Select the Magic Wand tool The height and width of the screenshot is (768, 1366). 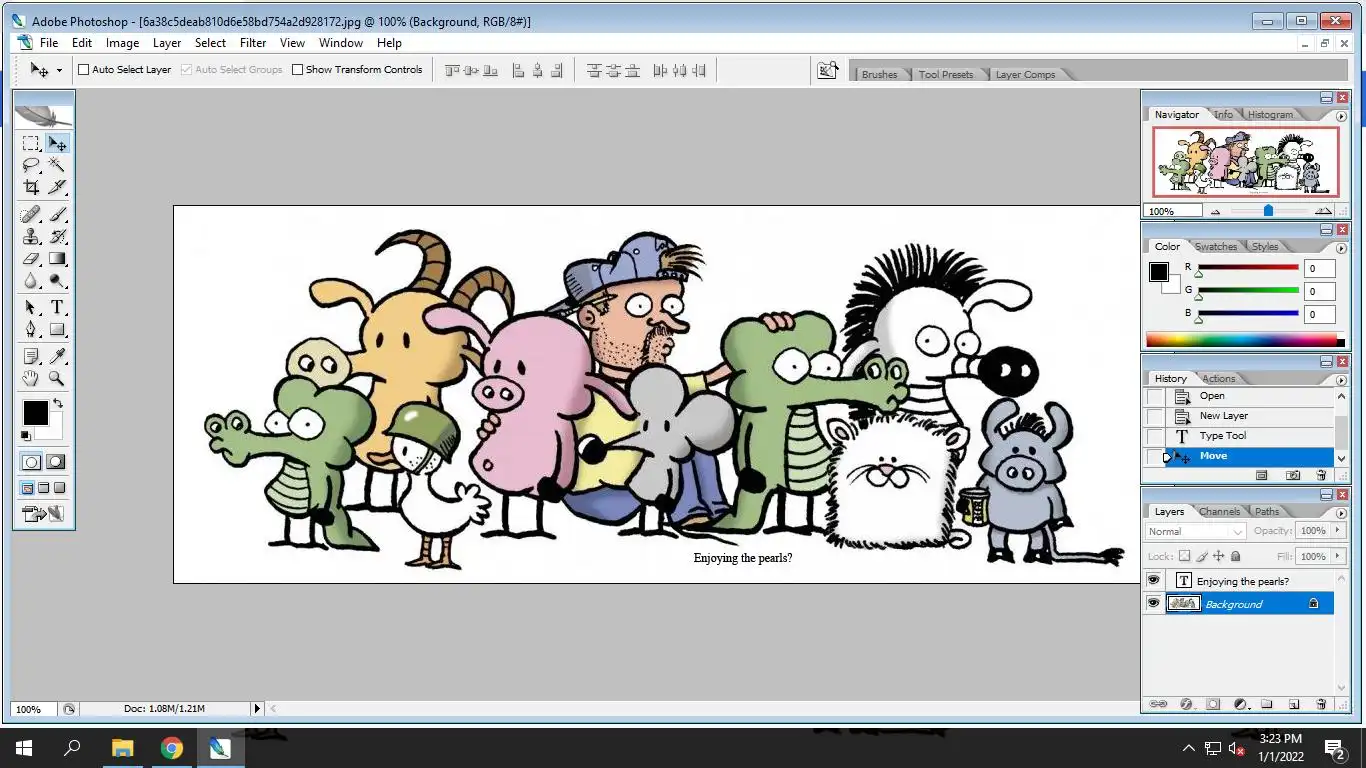57,165
